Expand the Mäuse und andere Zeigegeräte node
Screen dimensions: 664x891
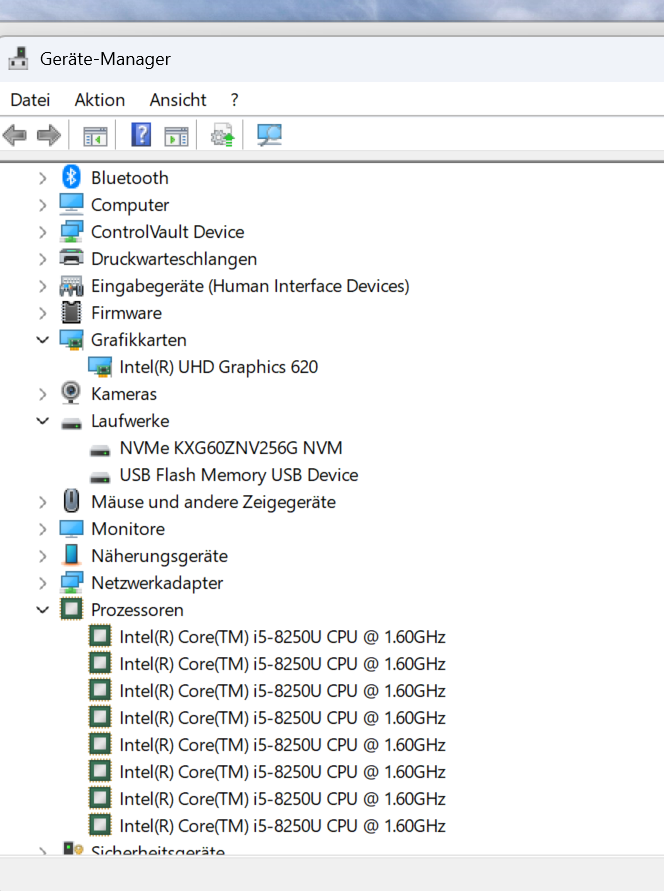tap(43, 502)
